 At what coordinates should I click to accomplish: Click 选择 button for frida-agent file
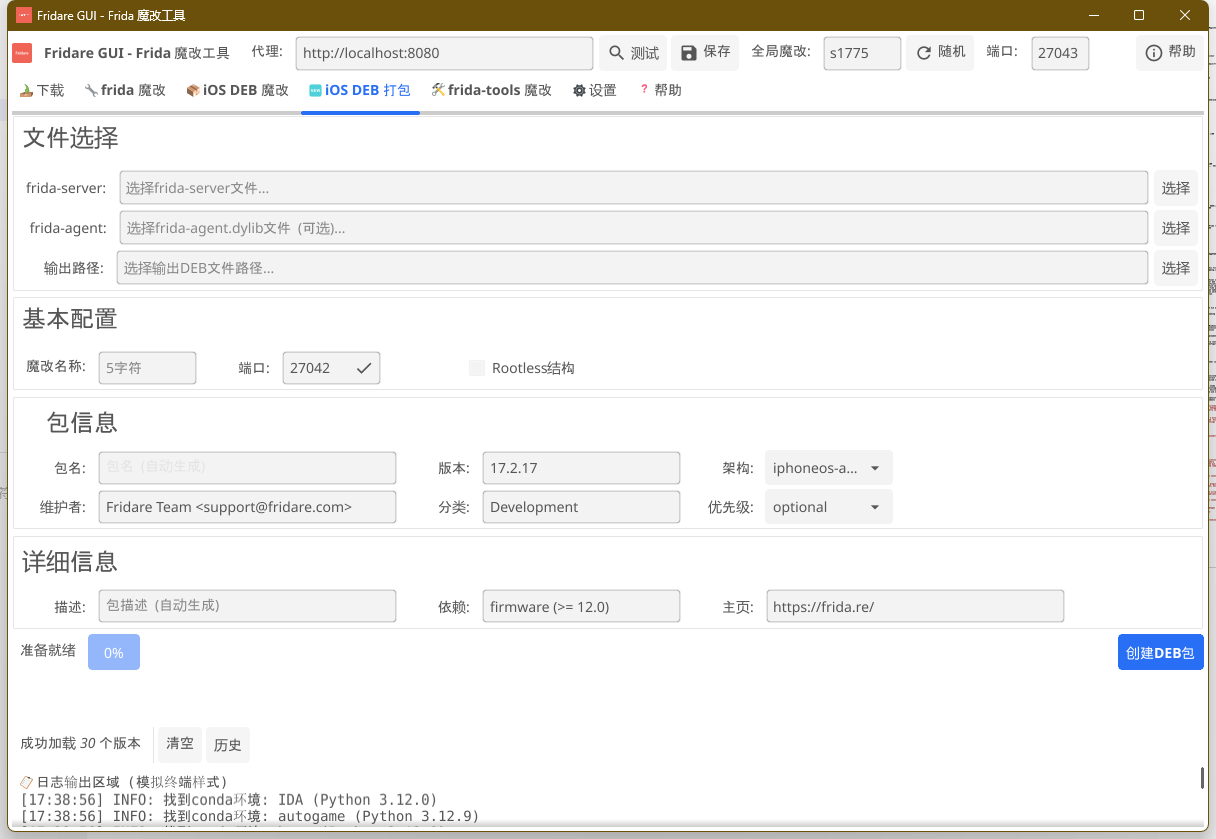pyautogui.click(x=1176, y=228)
